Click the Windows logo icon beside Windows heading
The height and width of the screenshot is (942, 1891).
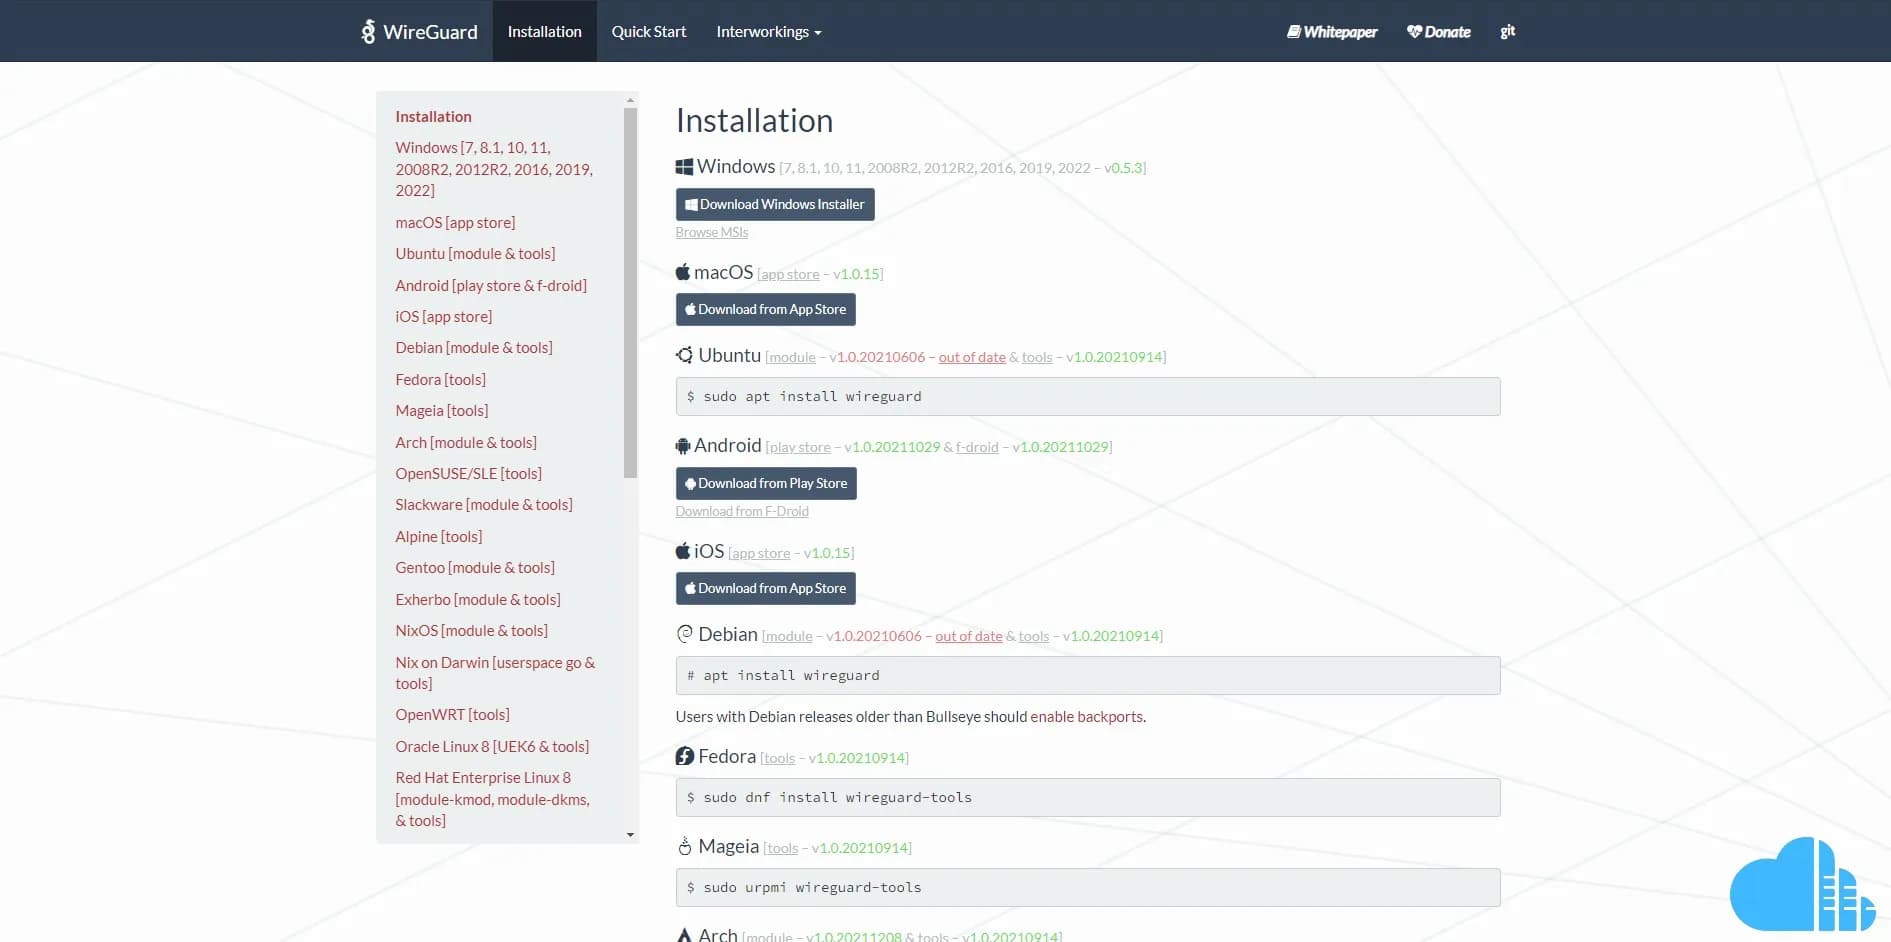pyautogui.click(x=684, y=167)
